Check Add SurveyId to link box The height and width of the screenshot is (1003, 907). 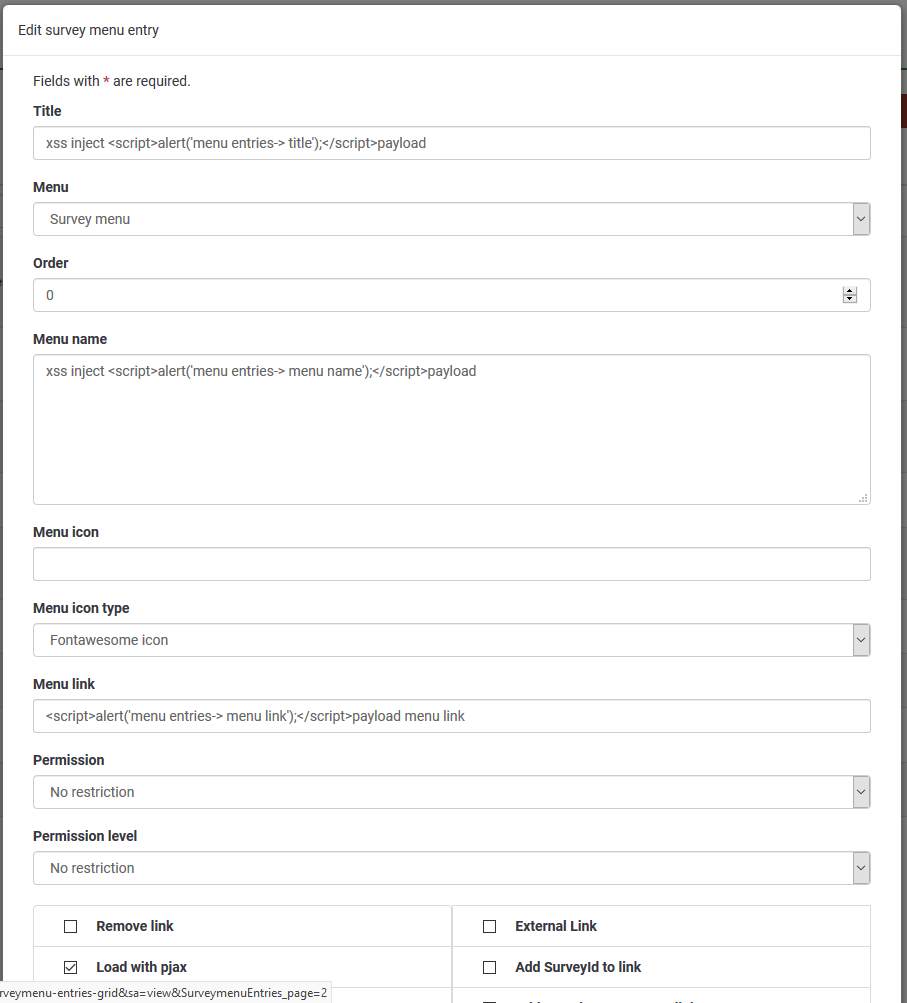(490, 968)
